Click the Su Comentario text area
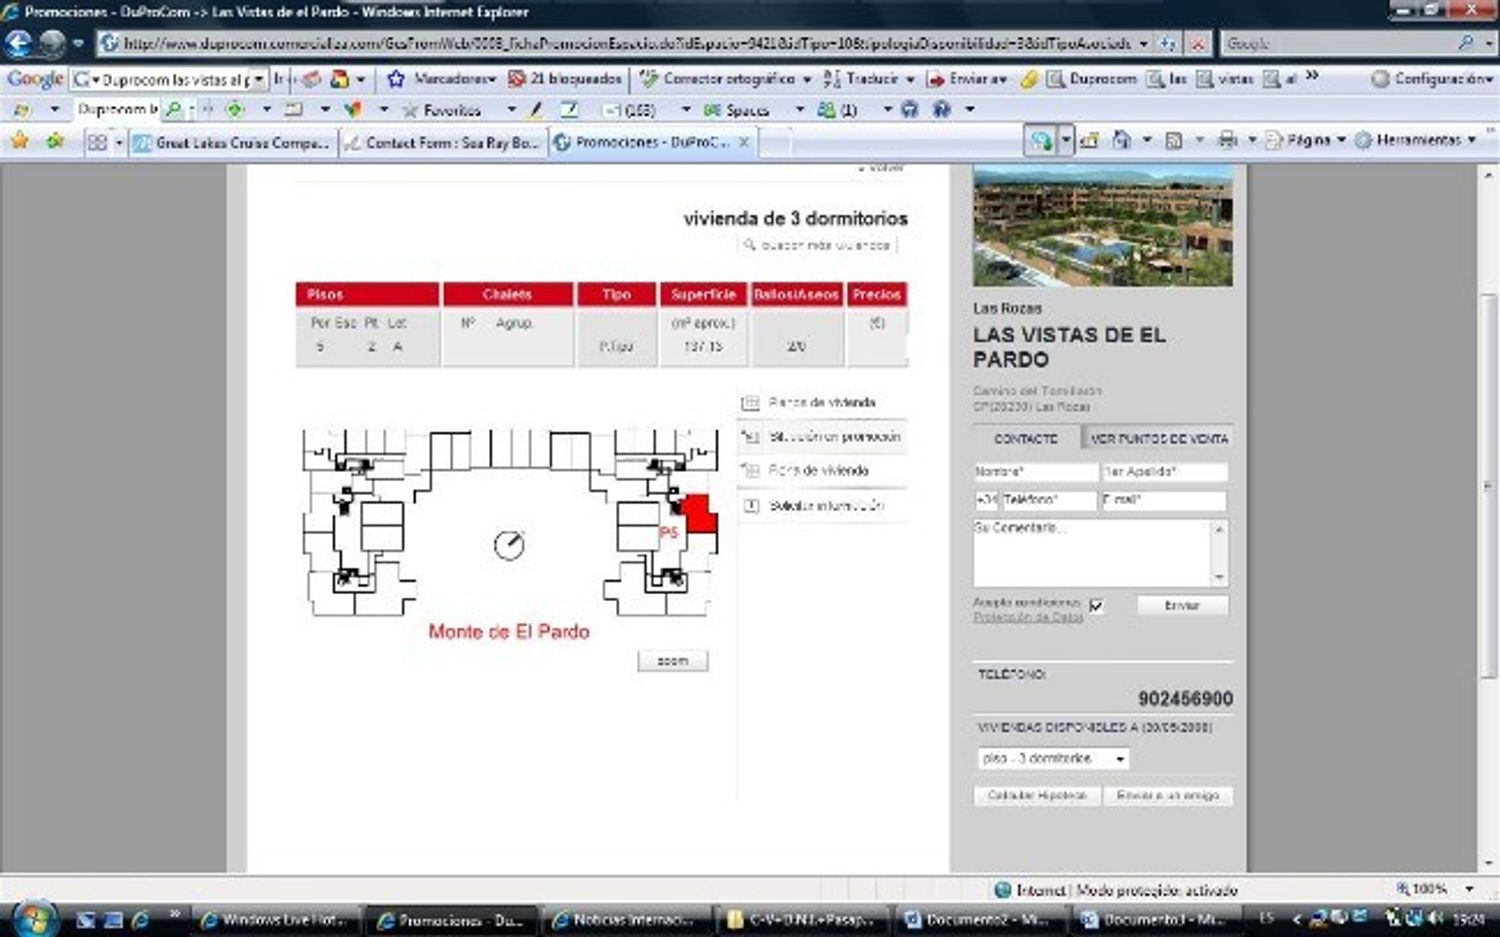 [1092, 552]
